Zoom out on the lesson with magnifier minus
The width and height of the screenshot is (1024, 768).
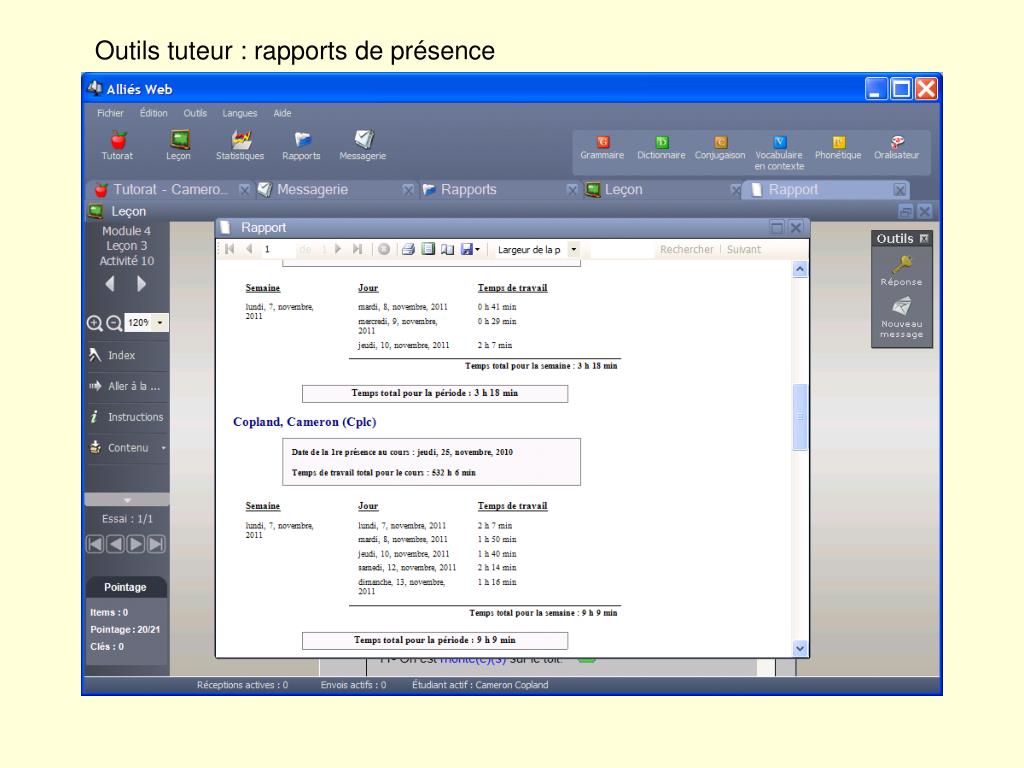114,323
